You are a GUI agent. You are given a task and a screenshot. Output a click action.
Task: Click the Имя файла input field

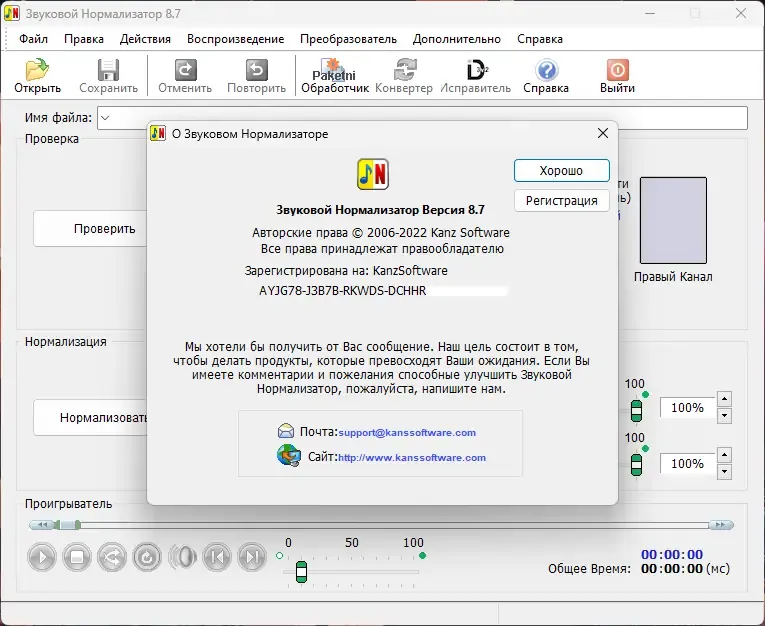(423, 118)
